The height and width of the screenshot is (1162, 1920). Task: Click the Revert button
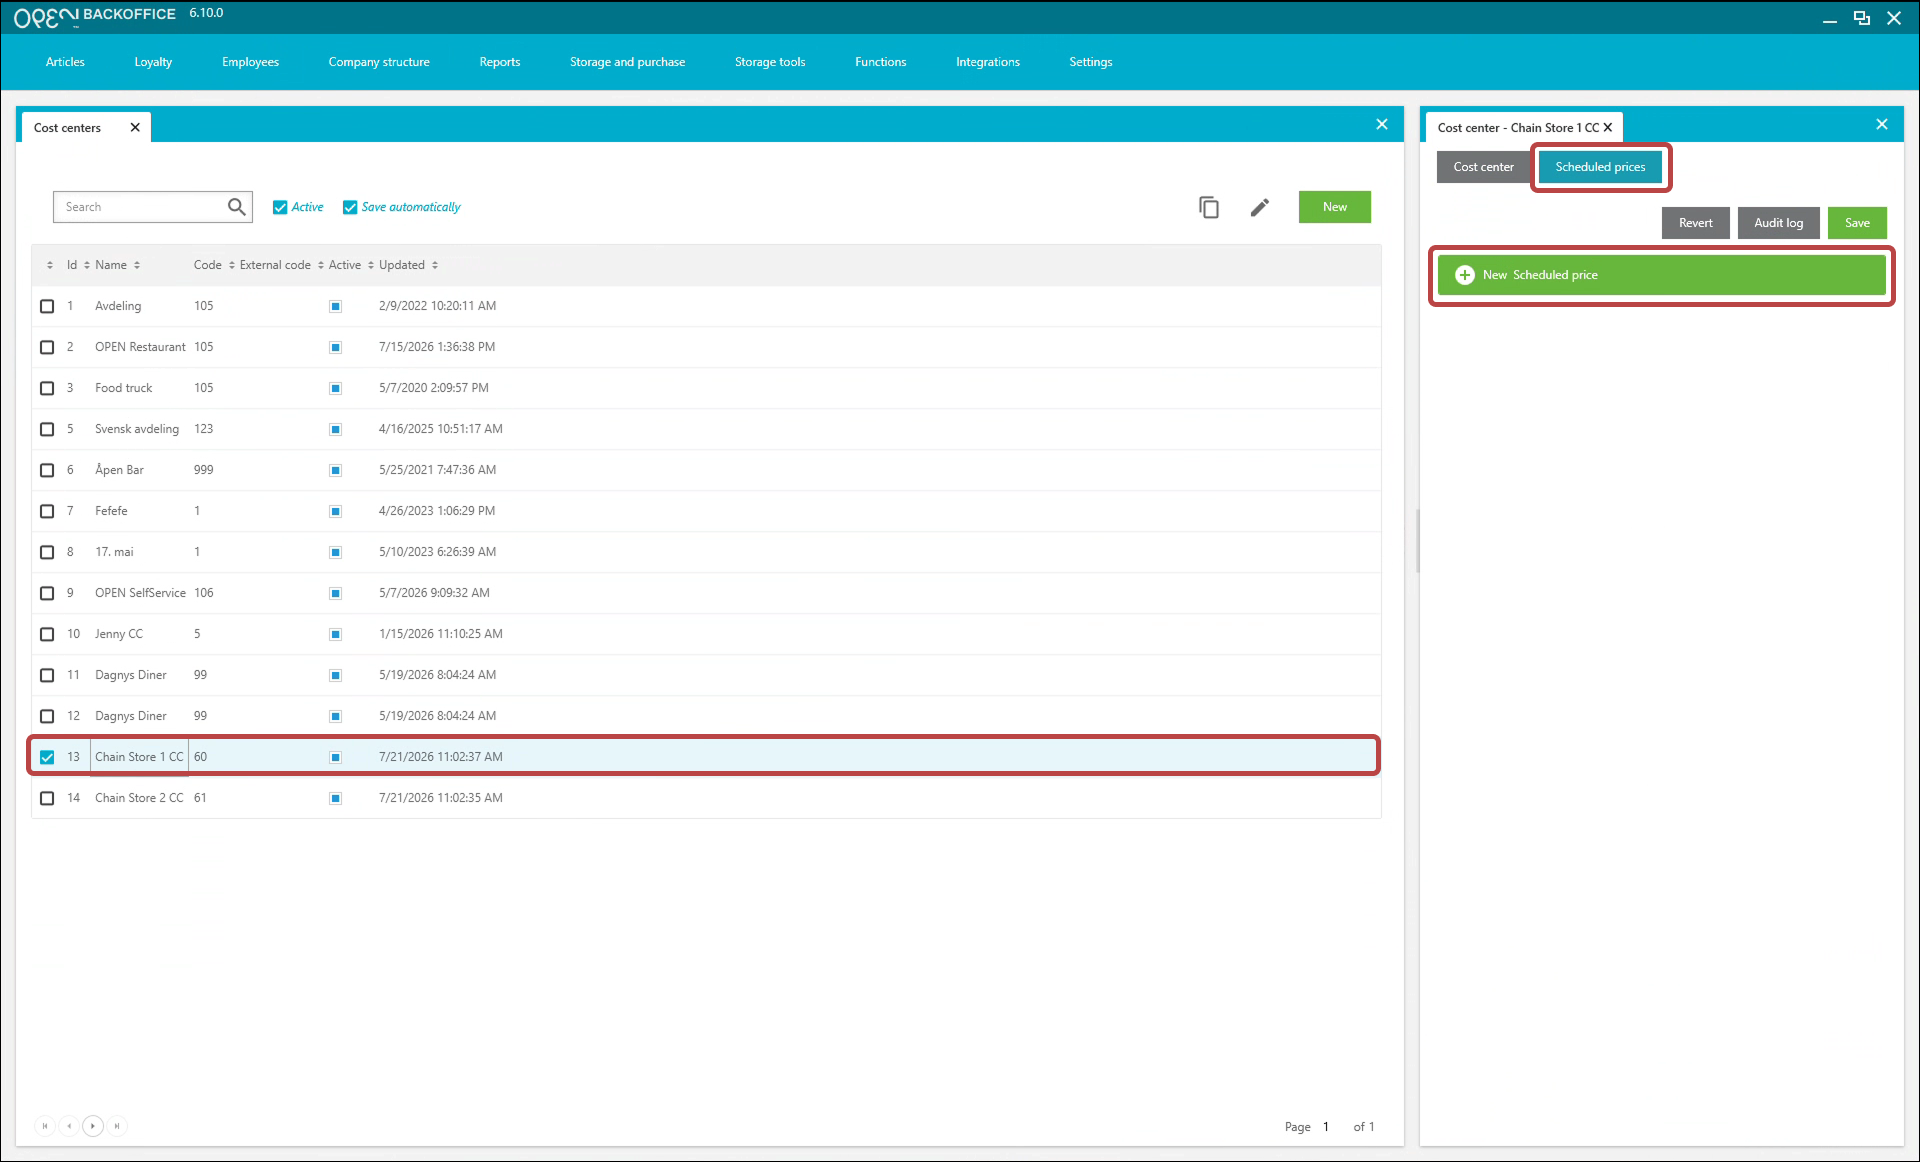pos(1695,223)
